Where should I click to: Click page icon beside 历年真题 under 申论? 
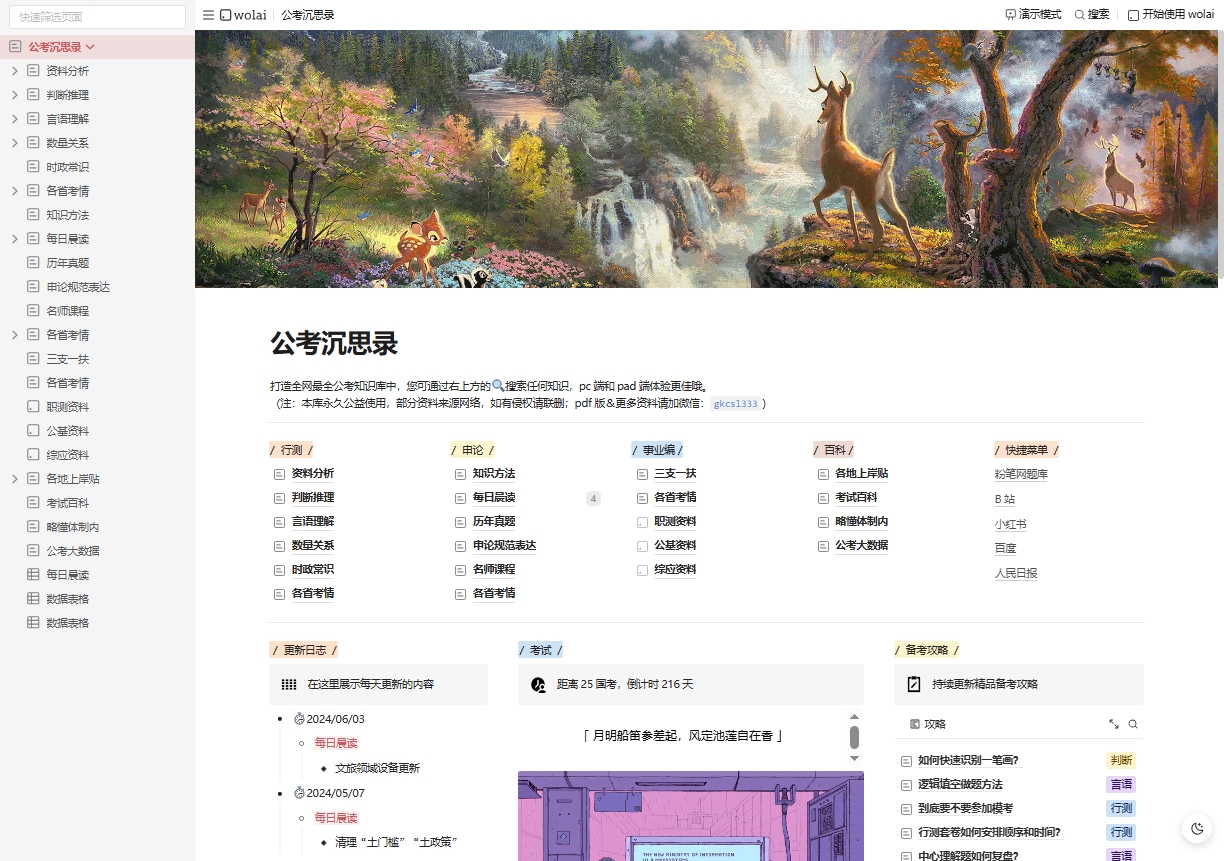(461, 522)
